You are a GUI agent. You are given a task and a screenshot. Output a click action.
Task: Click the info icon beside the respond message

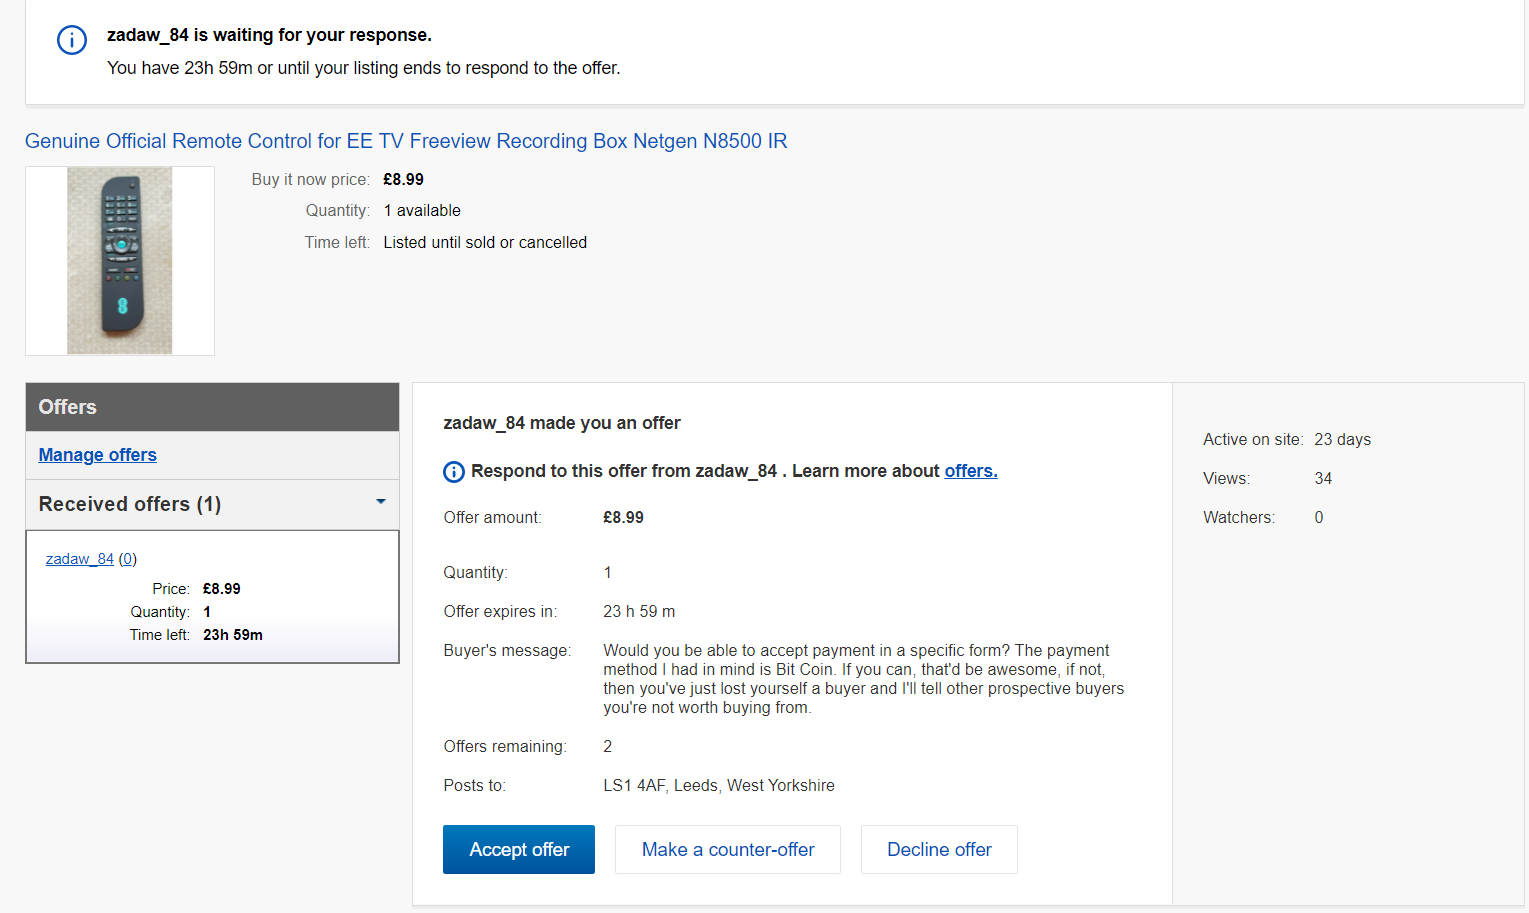point(454,471)
